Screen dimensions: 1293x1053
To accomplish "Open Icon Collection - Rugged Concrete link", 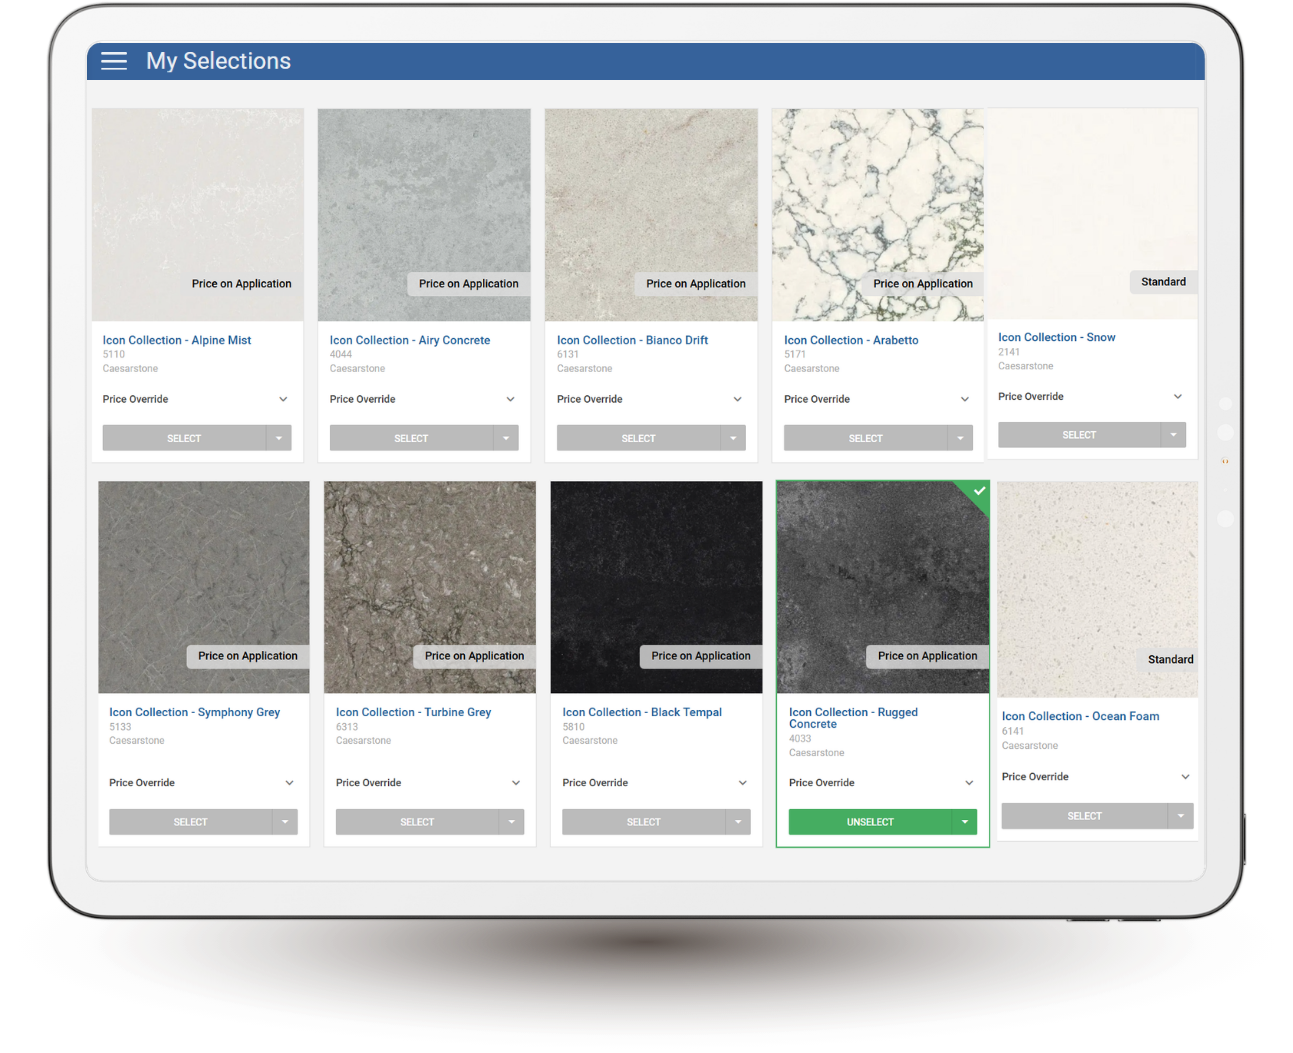I will (853, 718).
